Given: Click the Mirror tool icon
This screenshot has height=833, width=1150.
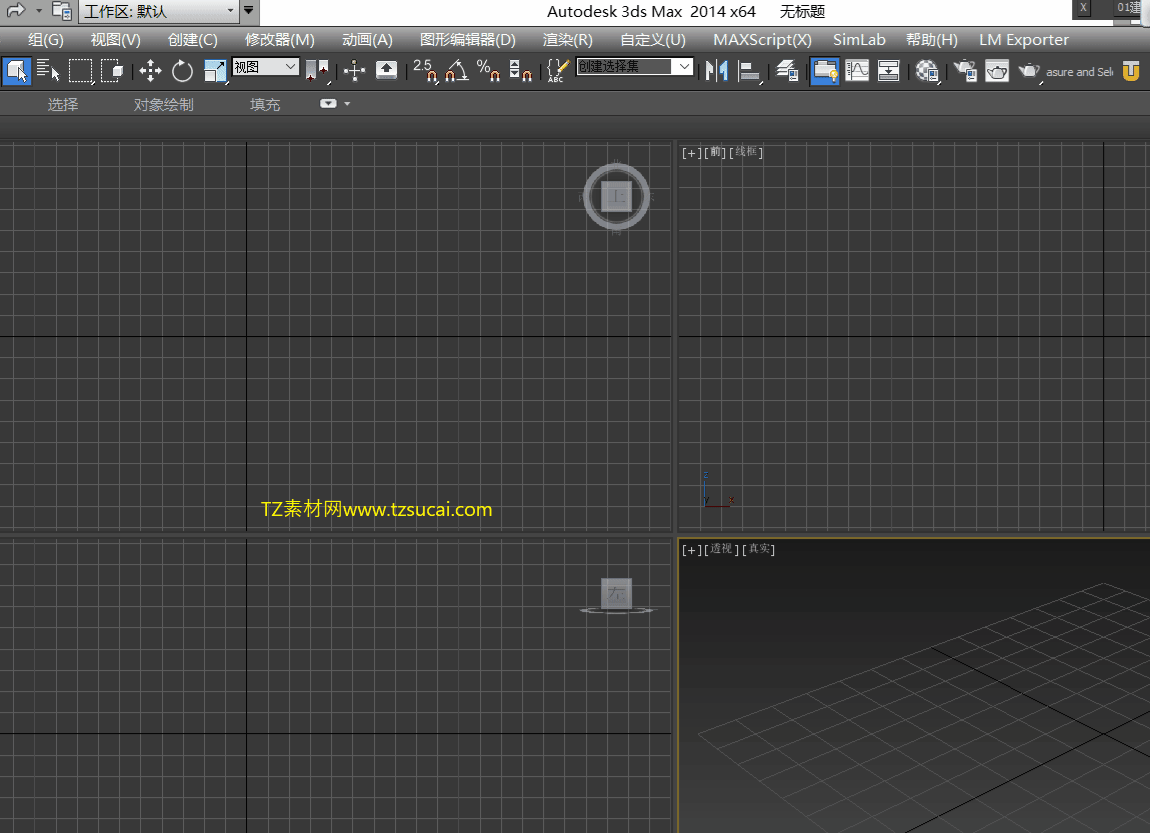Looking at the screenshot, I should tap(716, 70).
